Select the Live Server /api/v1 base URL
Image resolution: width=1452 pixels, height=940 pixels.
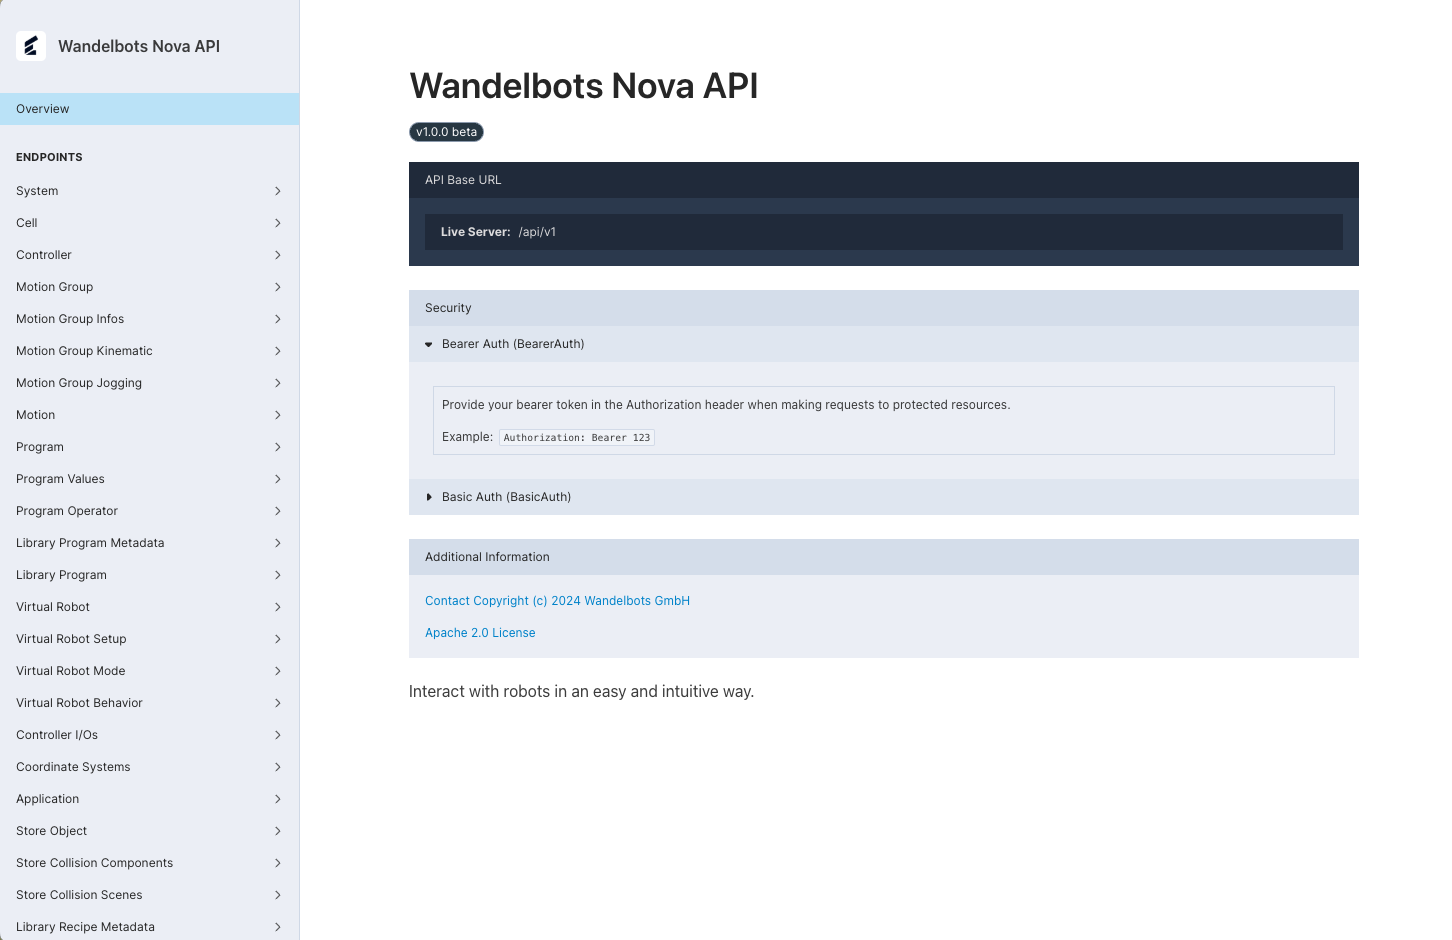tap(537, 231)
